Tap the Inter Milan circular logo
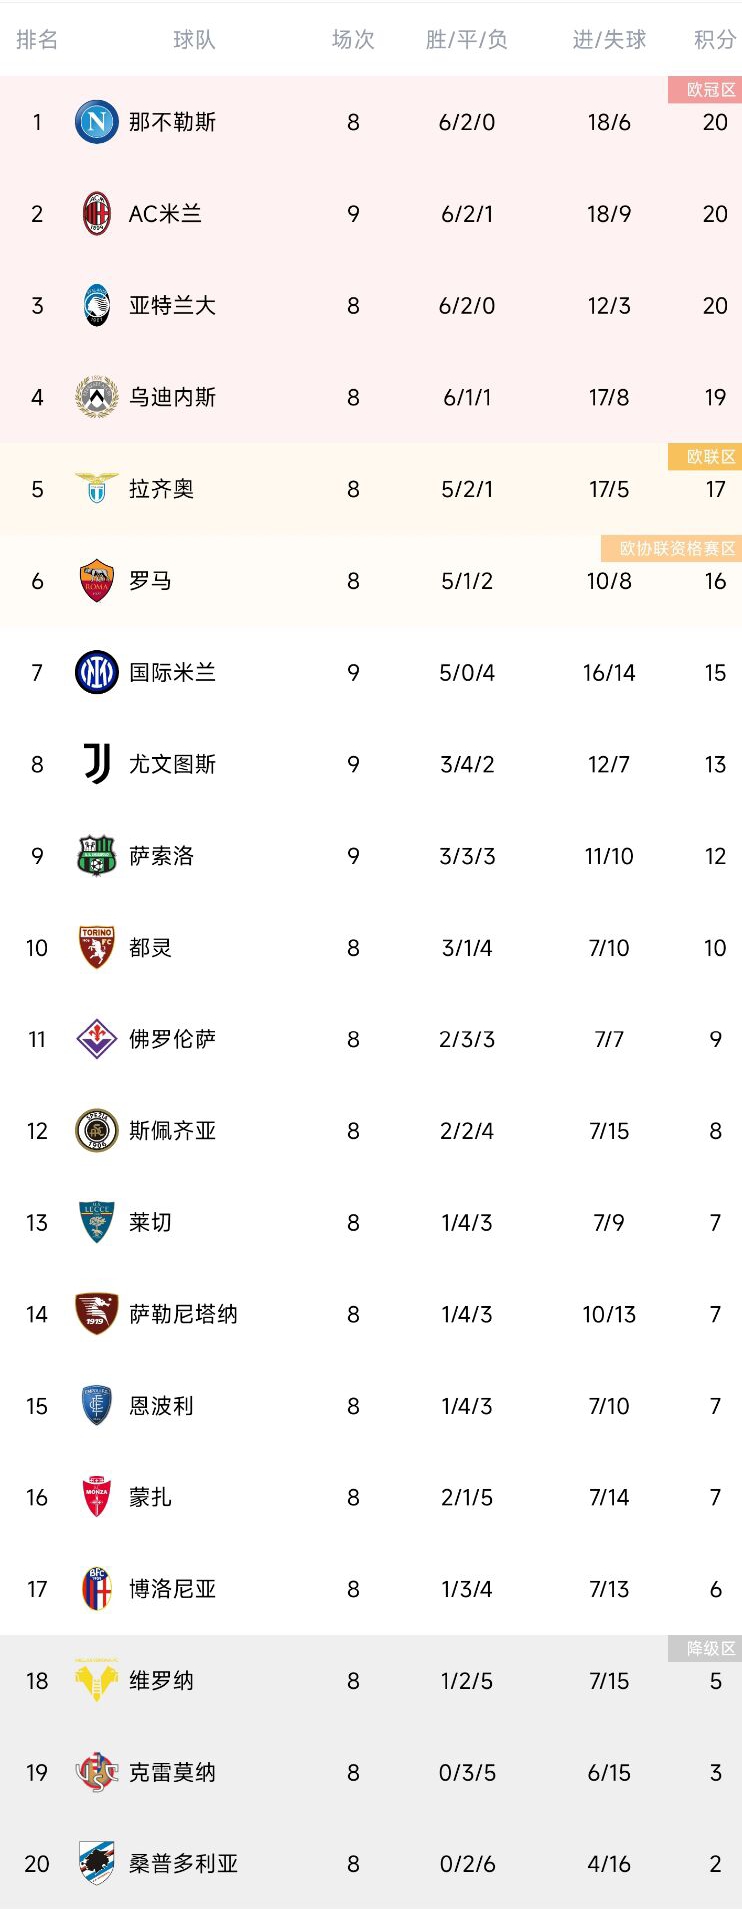The width and height of the screenshot is (742, 1909). 97,672
